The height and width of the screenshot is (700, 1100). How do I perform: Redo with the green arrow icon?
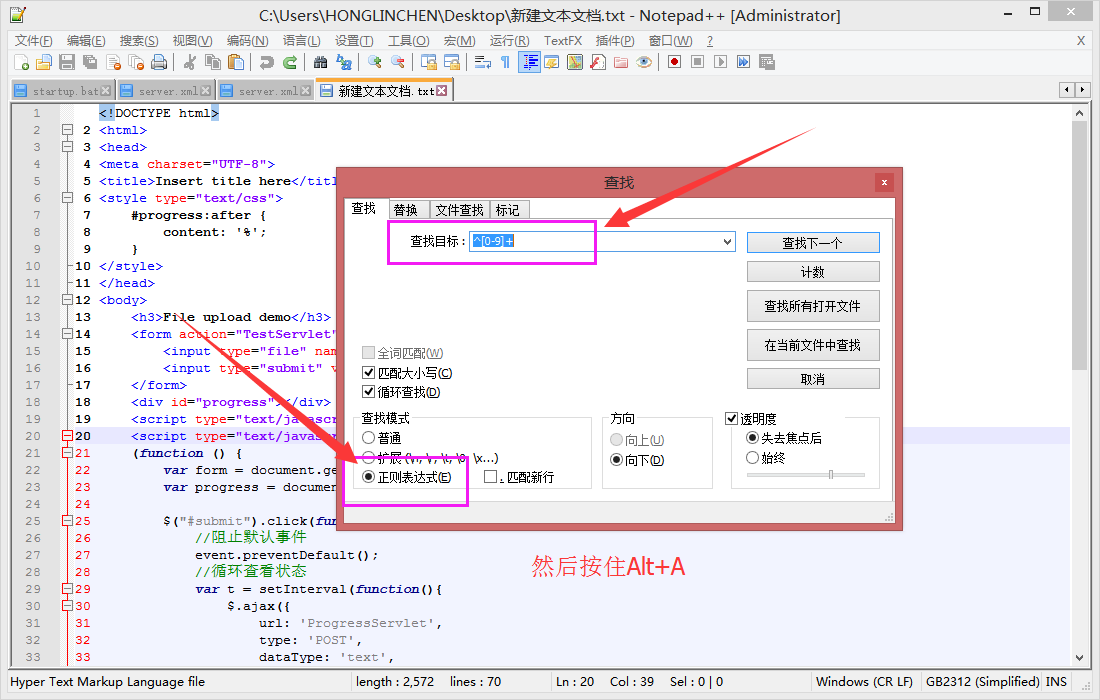click(x=289, y=62)
